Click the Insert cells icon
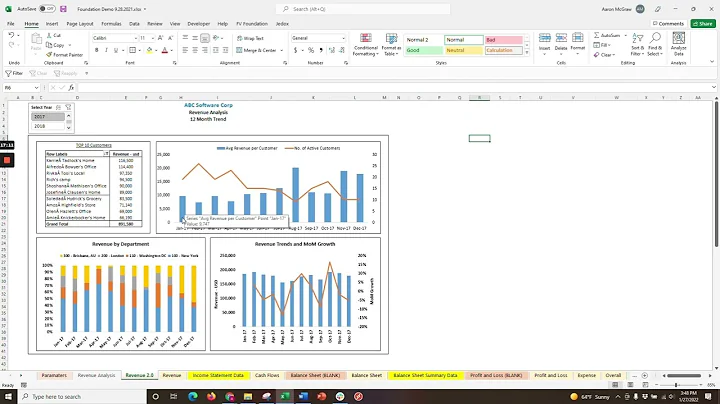Screen dimensions: 720x404 pyautogui.click(x=545, y=39)
